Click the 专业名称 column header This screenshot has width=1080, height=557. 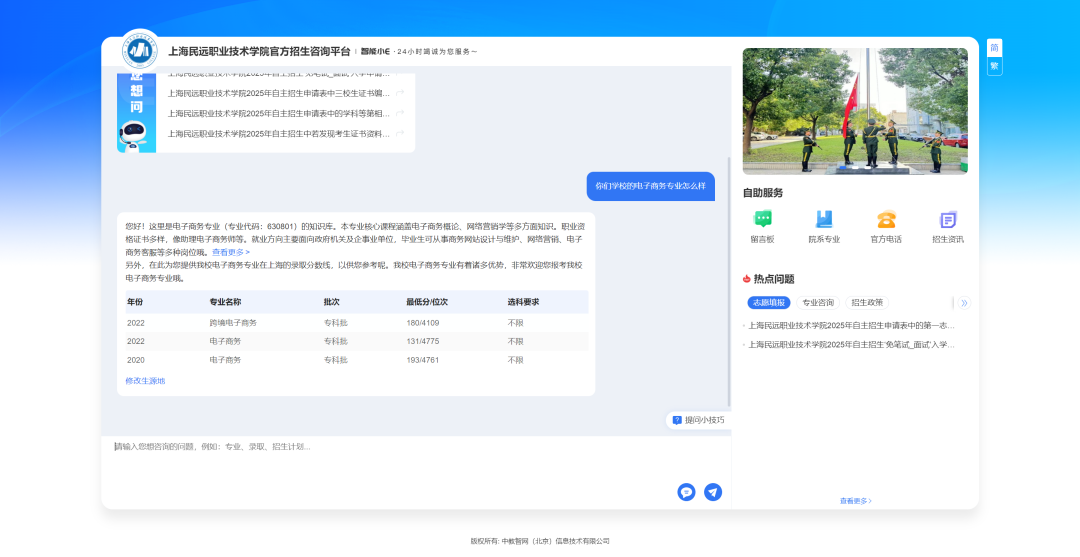(x=225, y=302)
